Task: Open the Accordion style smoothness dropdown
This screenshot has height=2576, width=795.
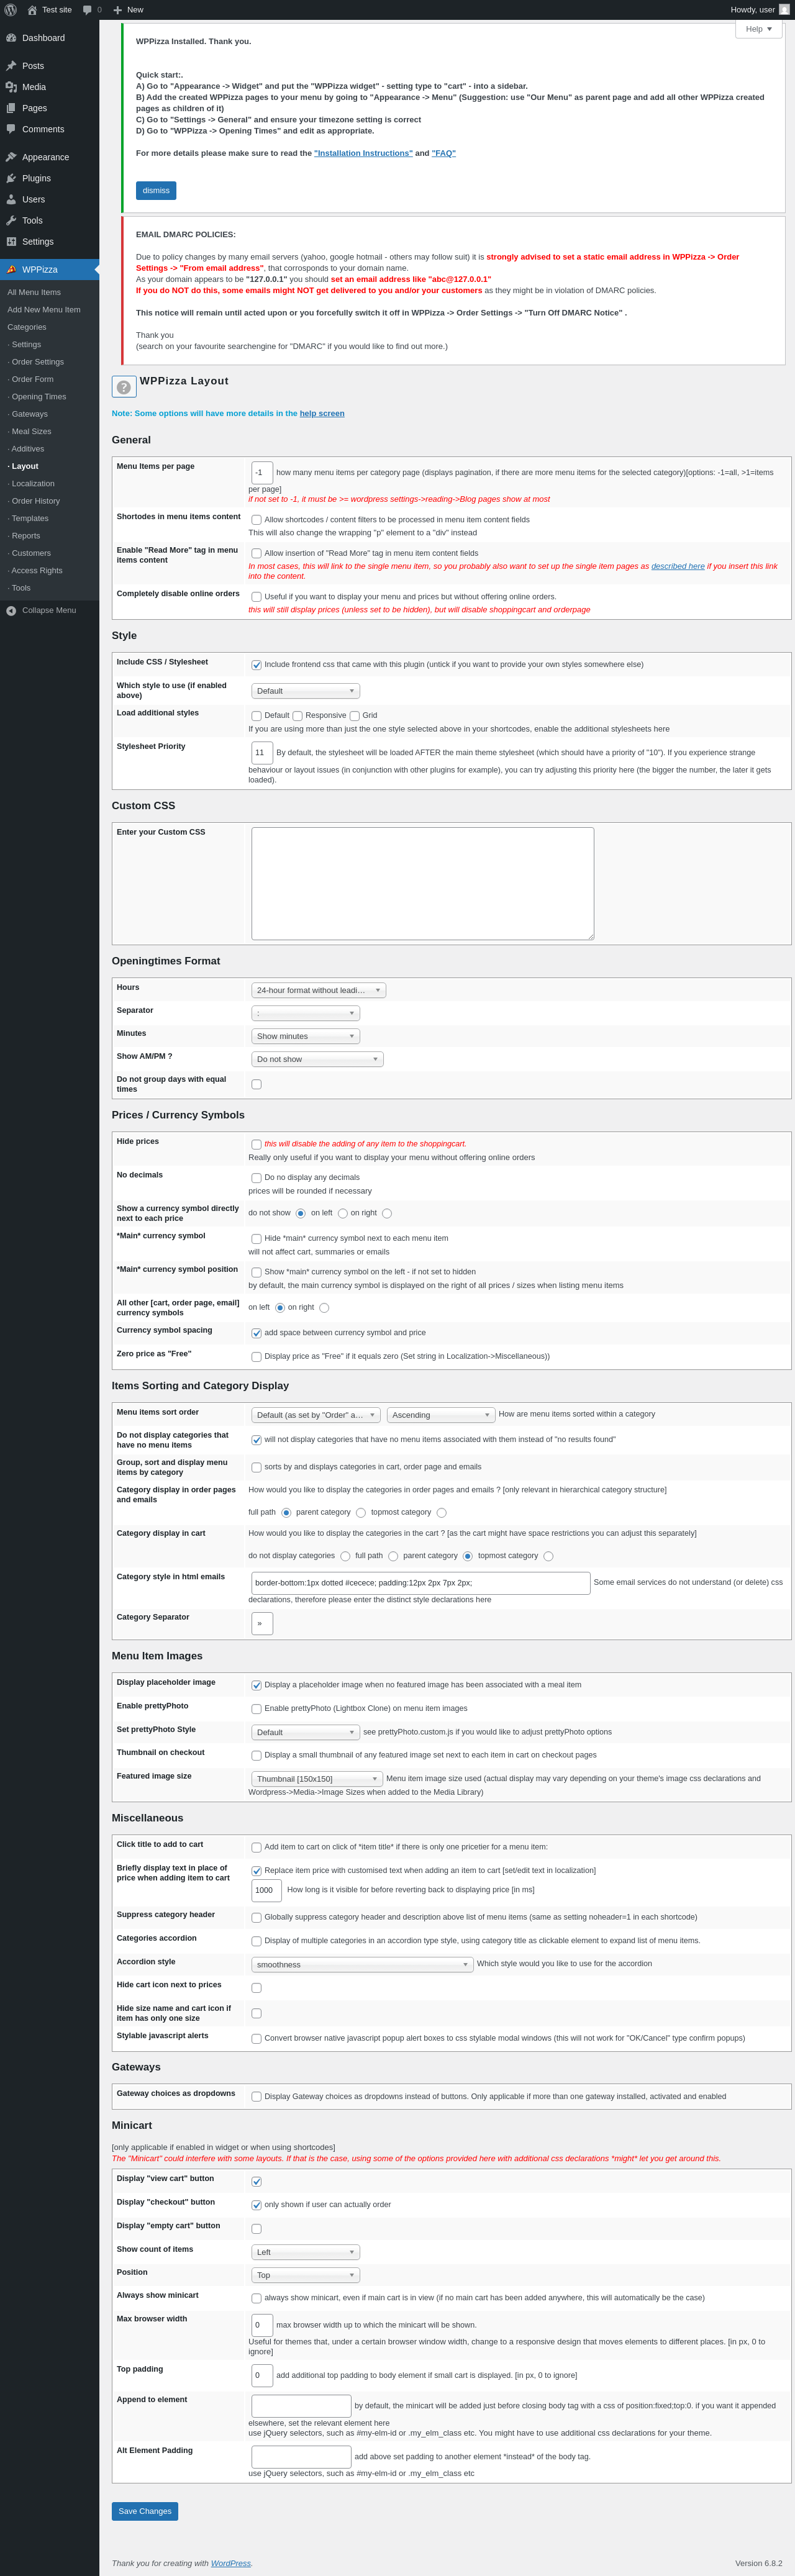Action: click(x=362, y=1965)
